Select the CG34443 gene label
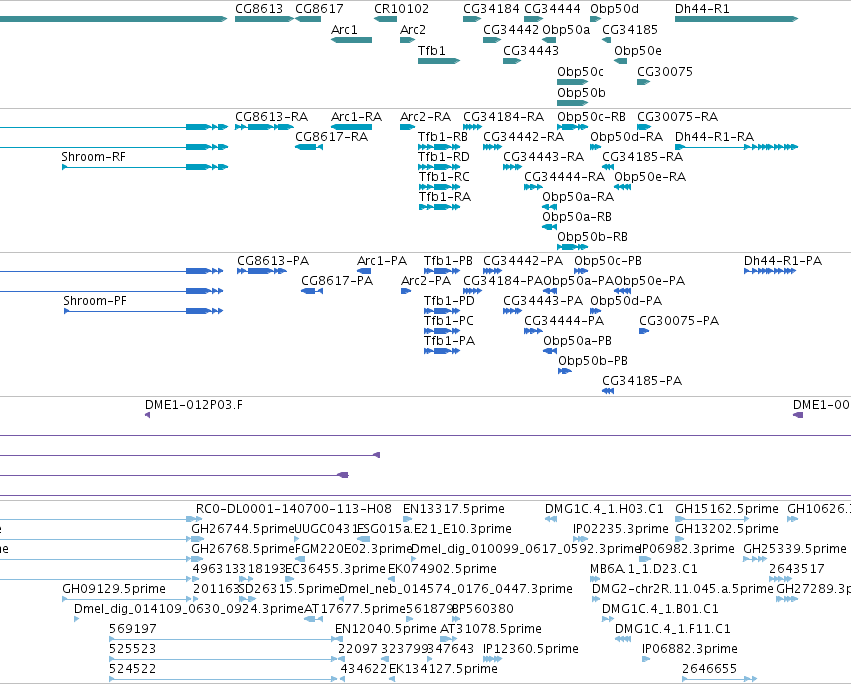Viewport: 851px width, 684px height. tap(531, 51)
